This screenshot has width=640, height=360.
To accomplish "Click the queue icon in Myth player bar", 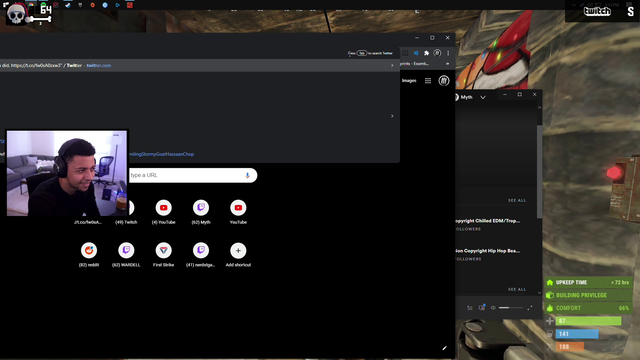I will pyautogui.click(x=470, y=308).
